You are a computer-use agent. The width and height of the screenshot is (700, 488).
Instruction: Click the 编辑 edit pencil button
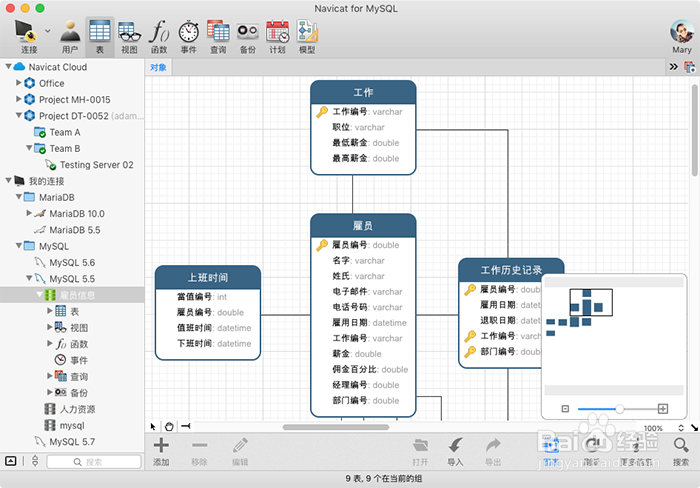coord(240,451)
